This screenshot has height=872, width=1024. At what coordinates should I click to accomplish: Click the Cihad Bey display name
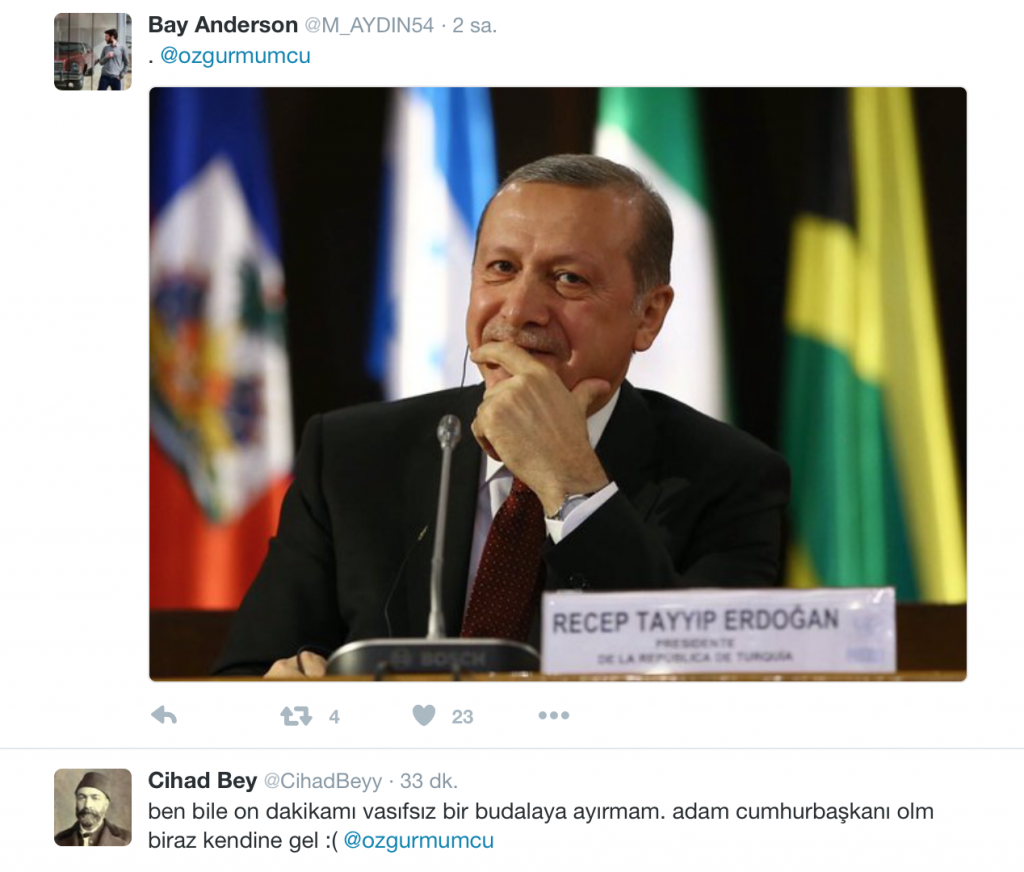(202, 781)
